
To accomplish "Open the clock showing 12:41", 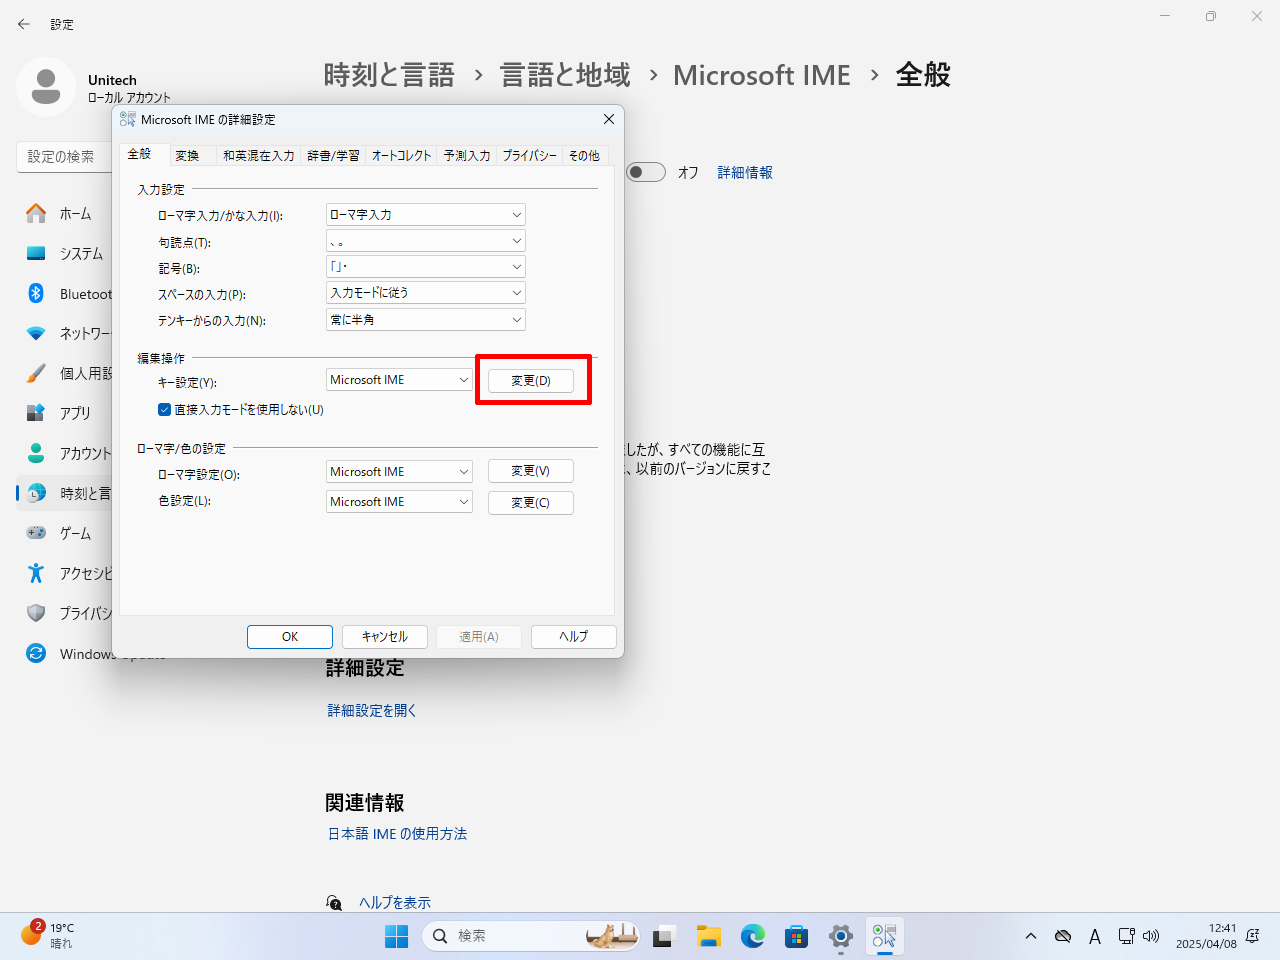I will click(x=1206, y=936).
